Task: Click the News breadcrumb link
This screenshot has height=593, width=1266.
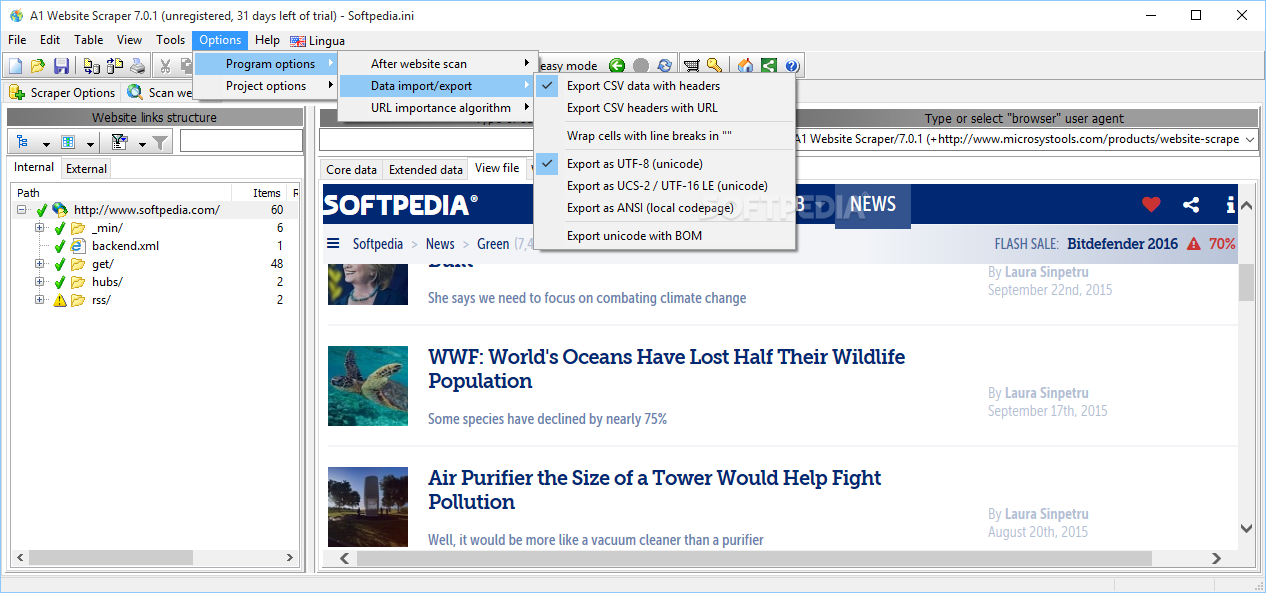Action: click(x=440, y=244)
